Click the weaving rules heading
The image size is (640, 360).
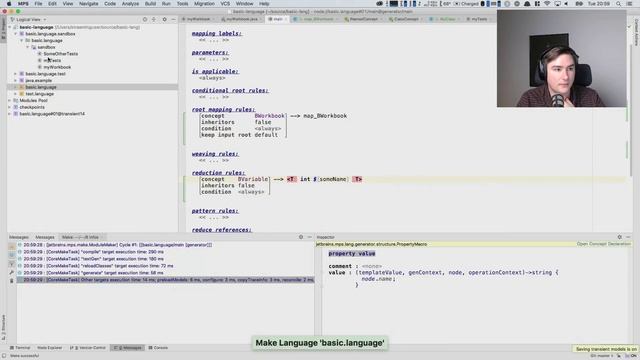(215, 154)
